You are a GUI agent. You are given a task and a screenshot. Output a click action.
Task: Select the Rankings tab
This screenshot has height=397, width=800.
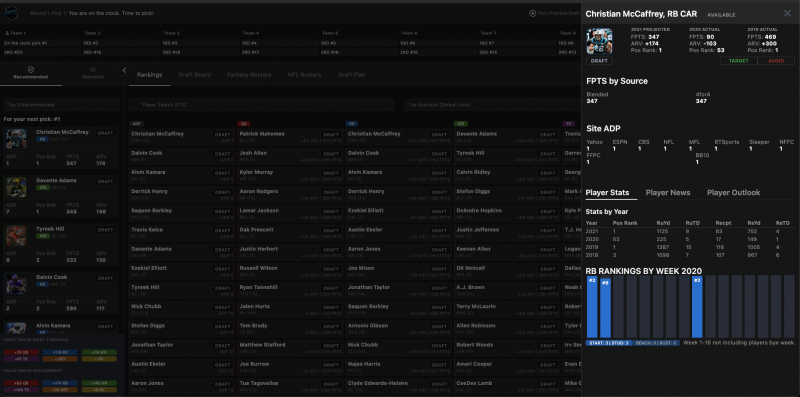coord(149,75)
